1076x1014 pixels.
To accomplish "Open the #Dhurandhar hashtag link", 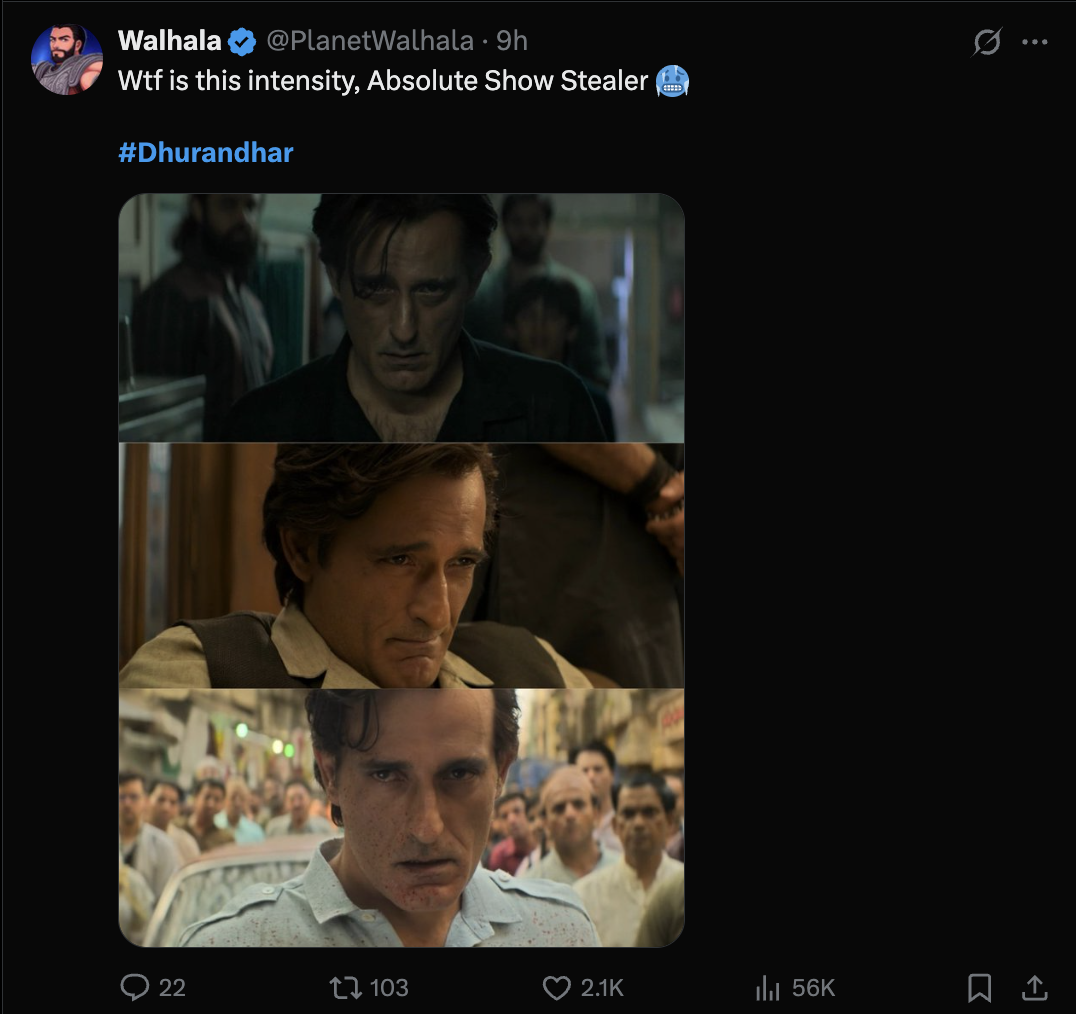I will click(206, 153).
